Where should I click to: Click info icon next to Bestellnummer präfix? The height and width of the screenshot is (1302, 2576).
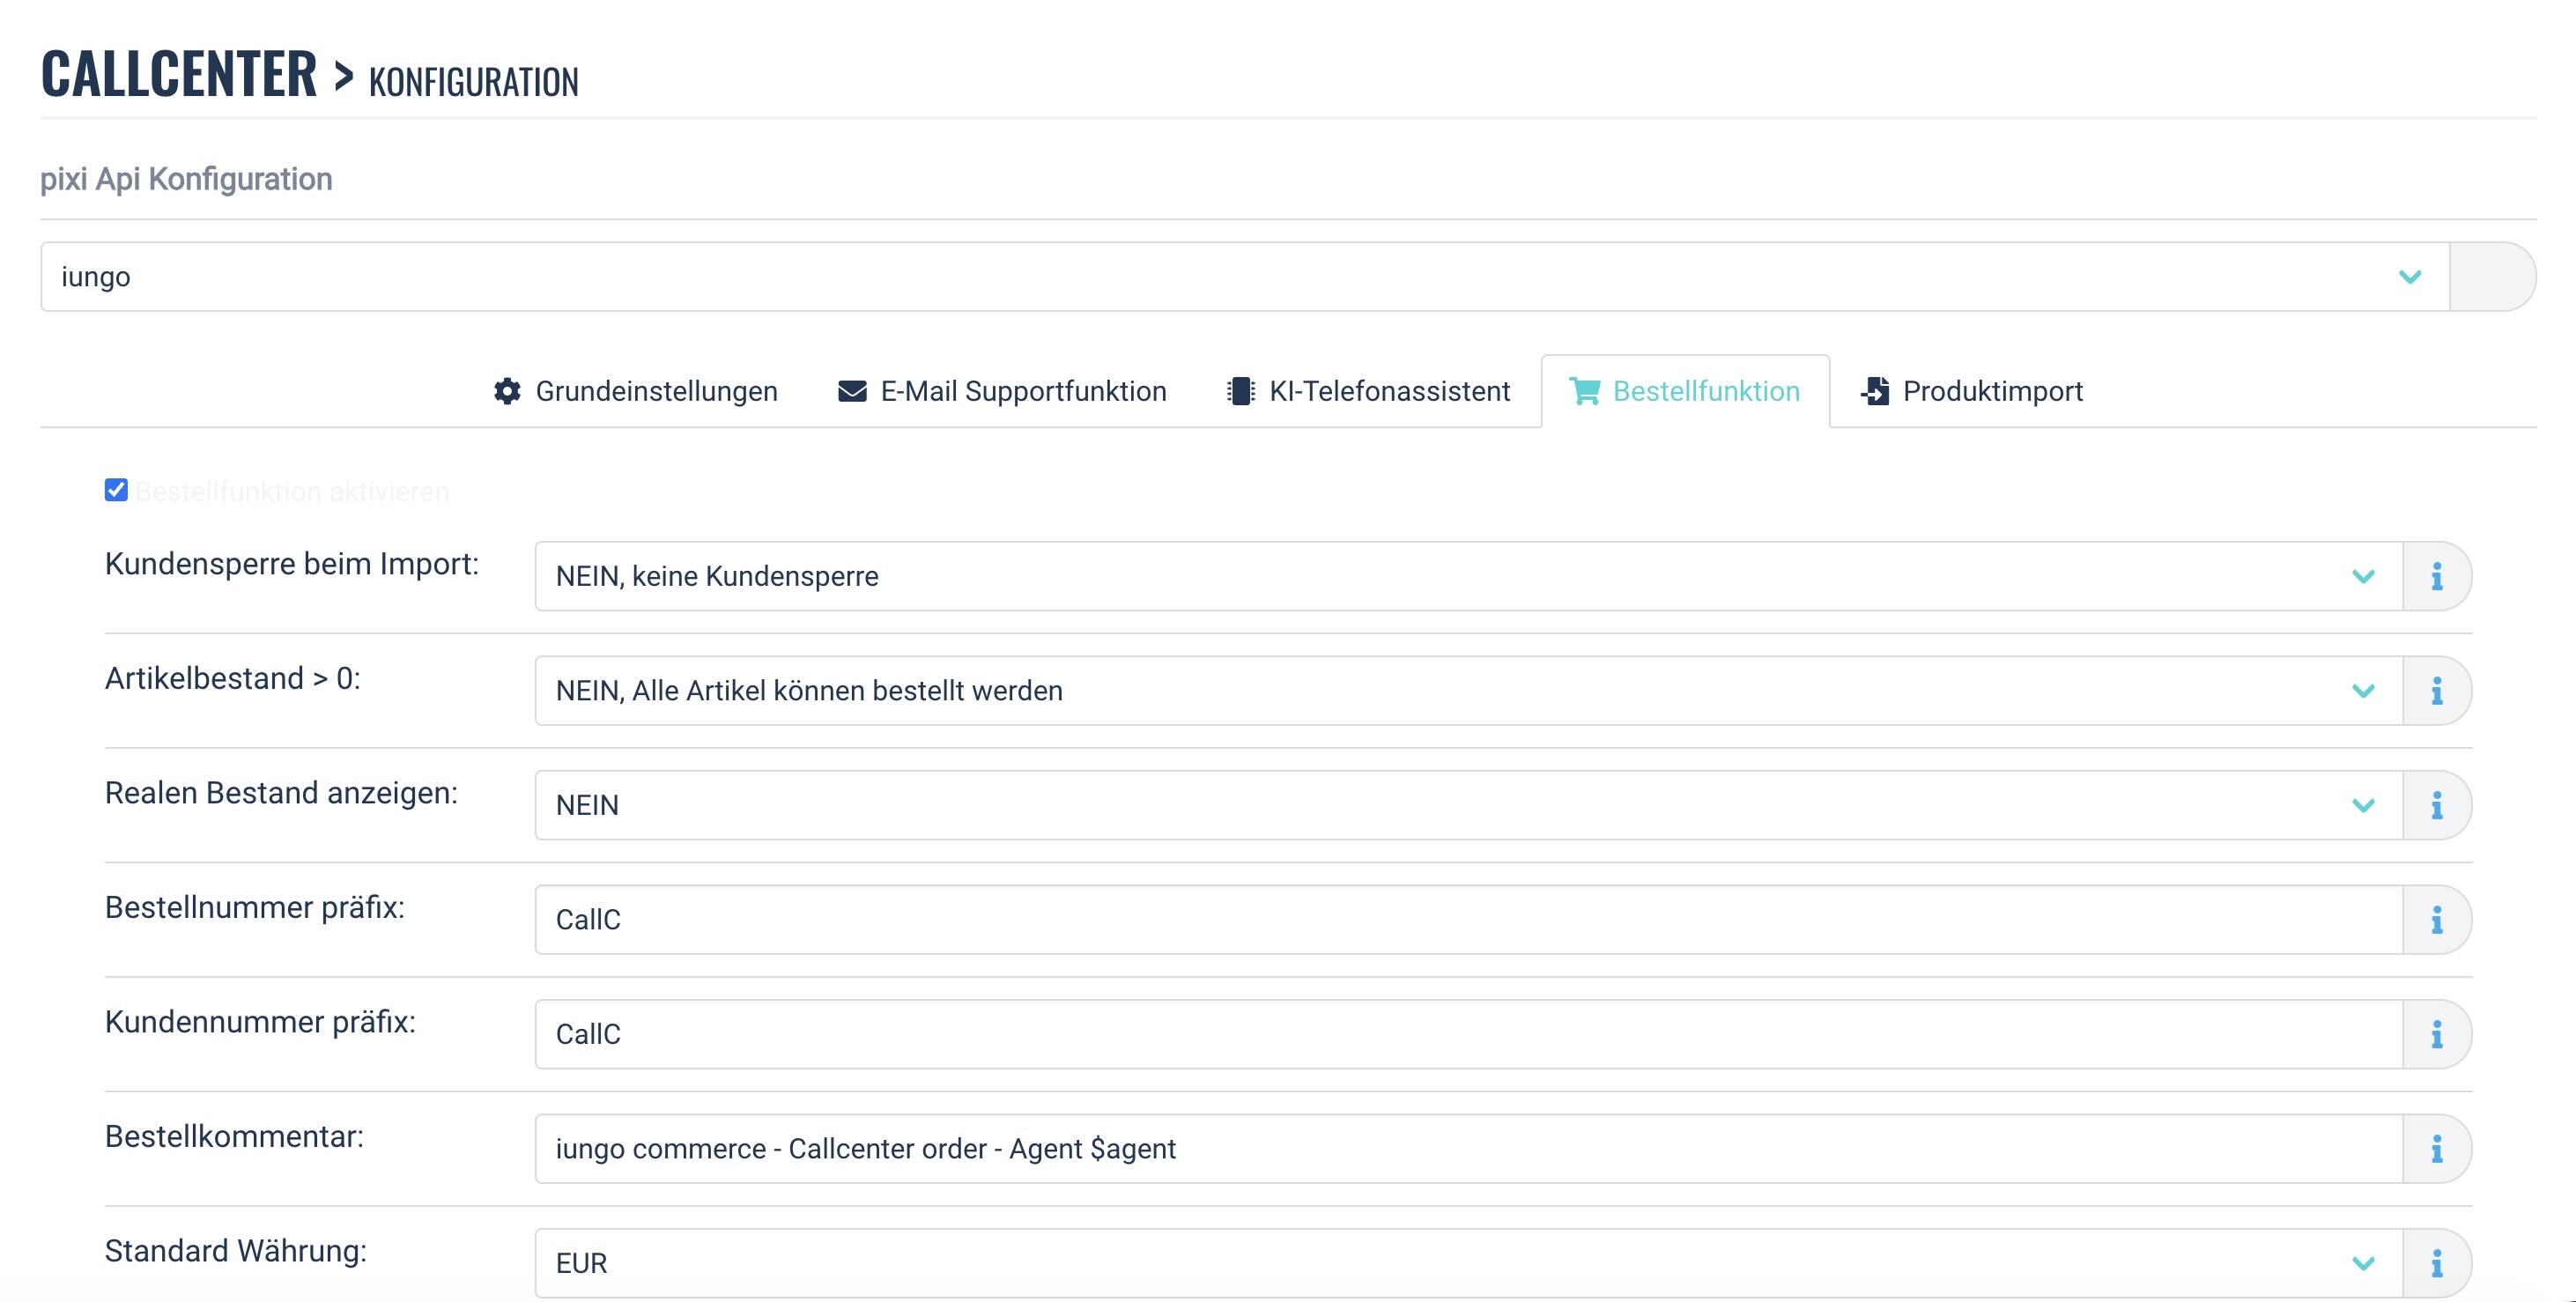(2436, 920)
